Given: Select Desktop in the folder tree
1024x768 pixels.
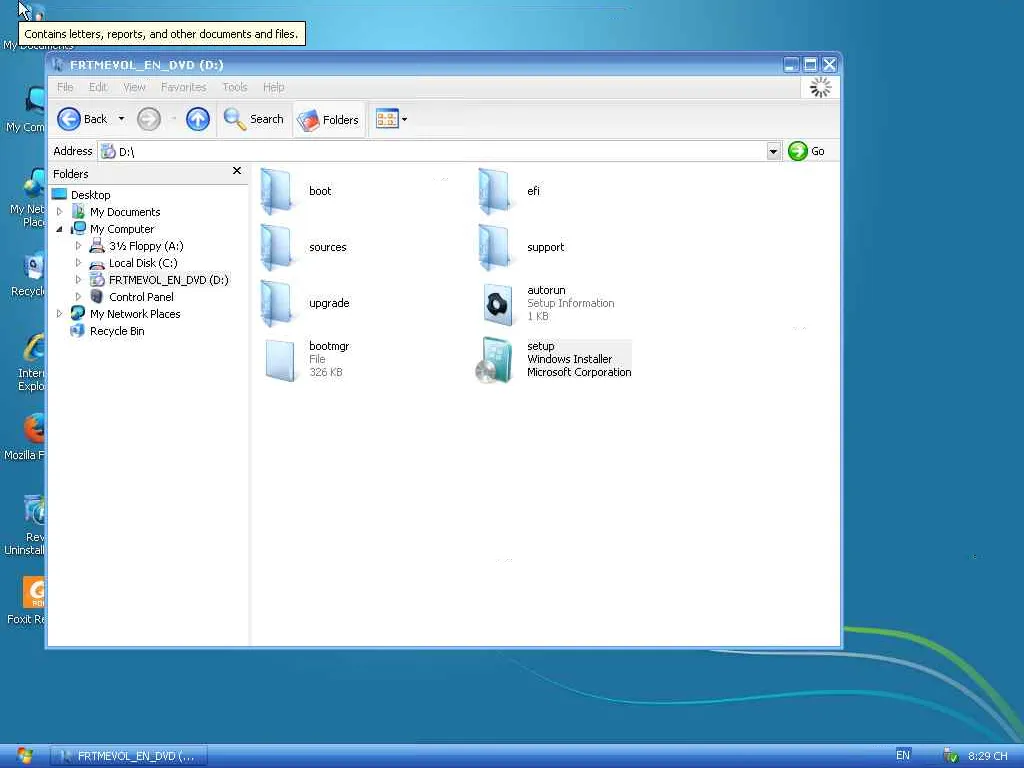Looking at the screenshot, I should pyautogui.click(x=91, y=195).
